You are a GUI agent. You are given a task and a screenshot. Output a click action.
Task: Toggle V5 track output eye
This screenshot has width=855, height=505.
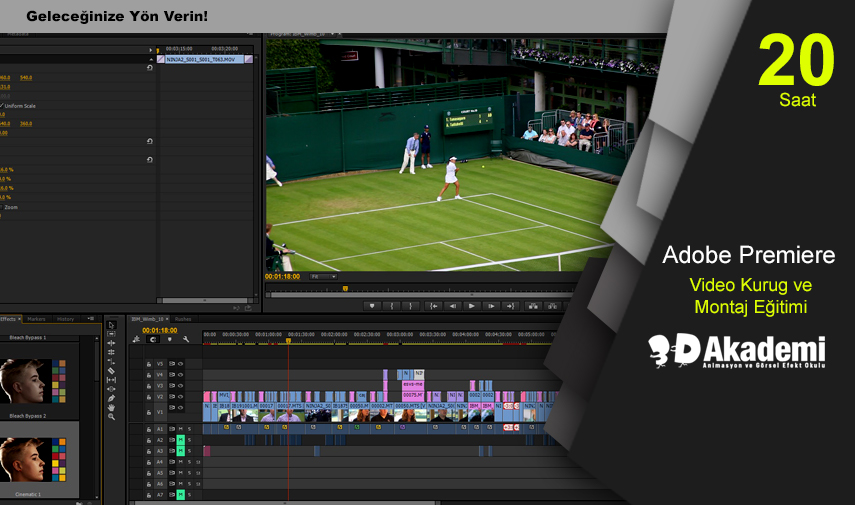coord(180,364)
